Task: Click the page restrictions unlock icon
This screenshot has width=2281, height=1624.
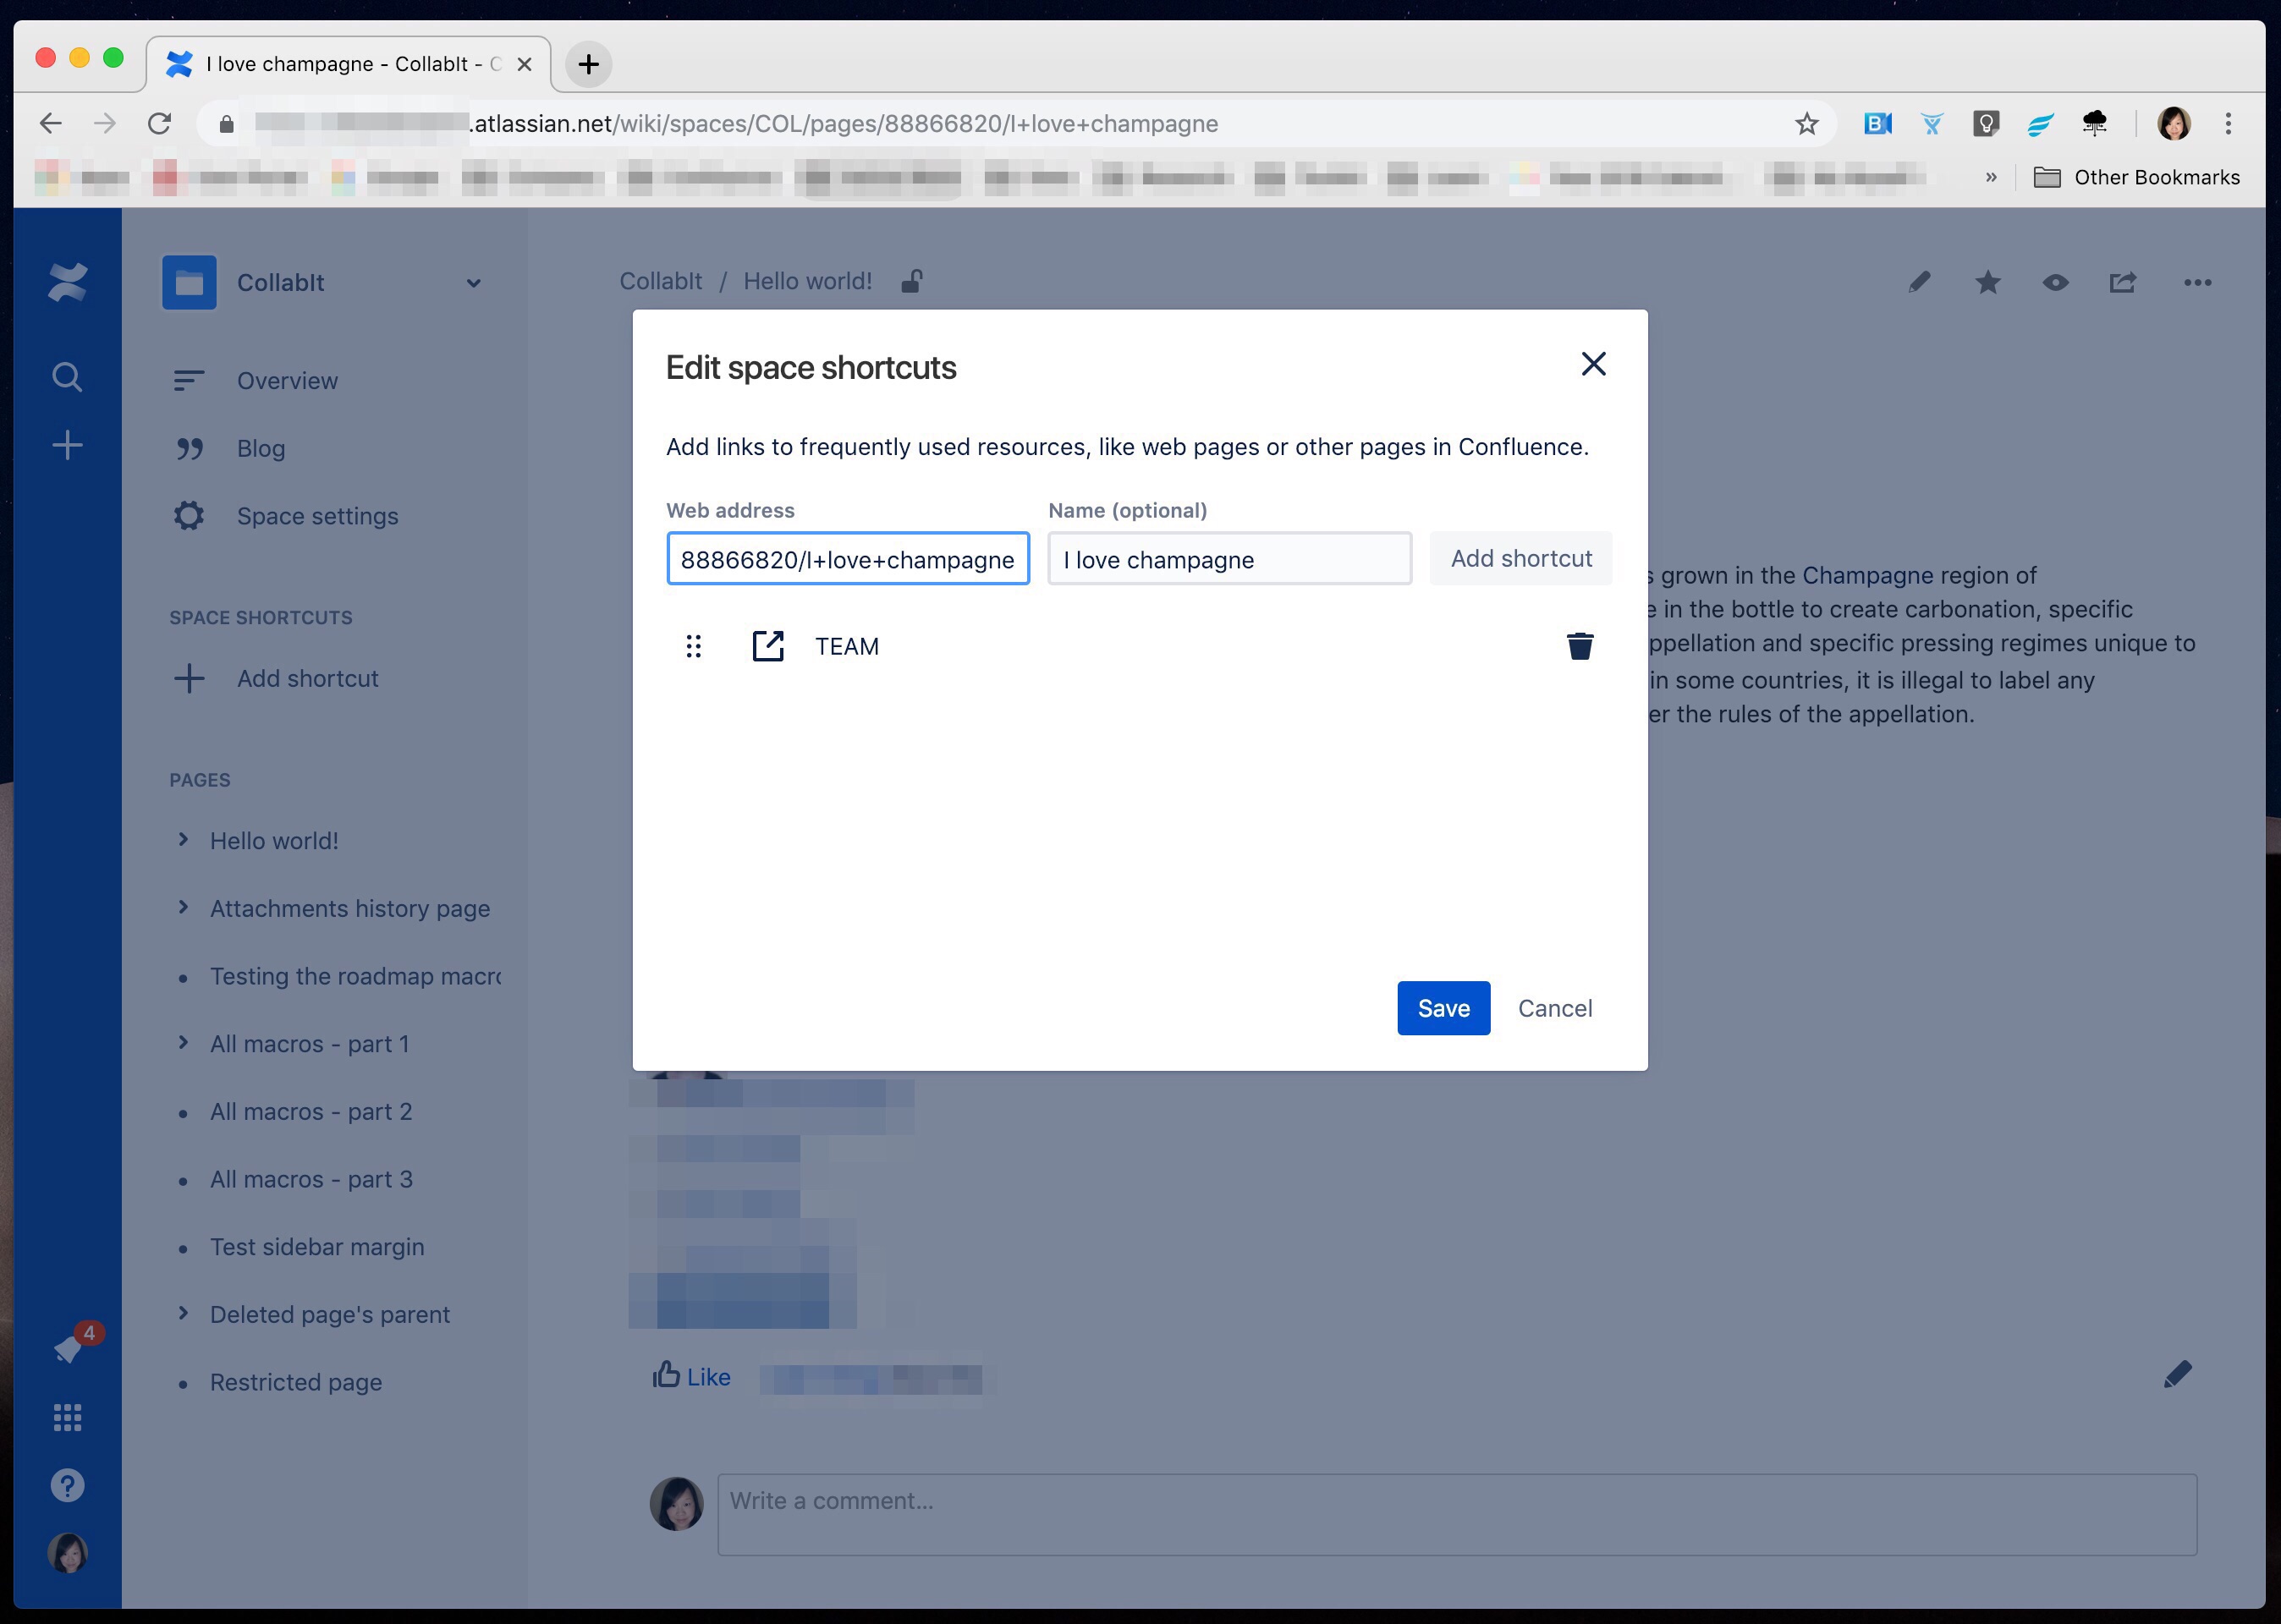Action: [x=911, y=281]
